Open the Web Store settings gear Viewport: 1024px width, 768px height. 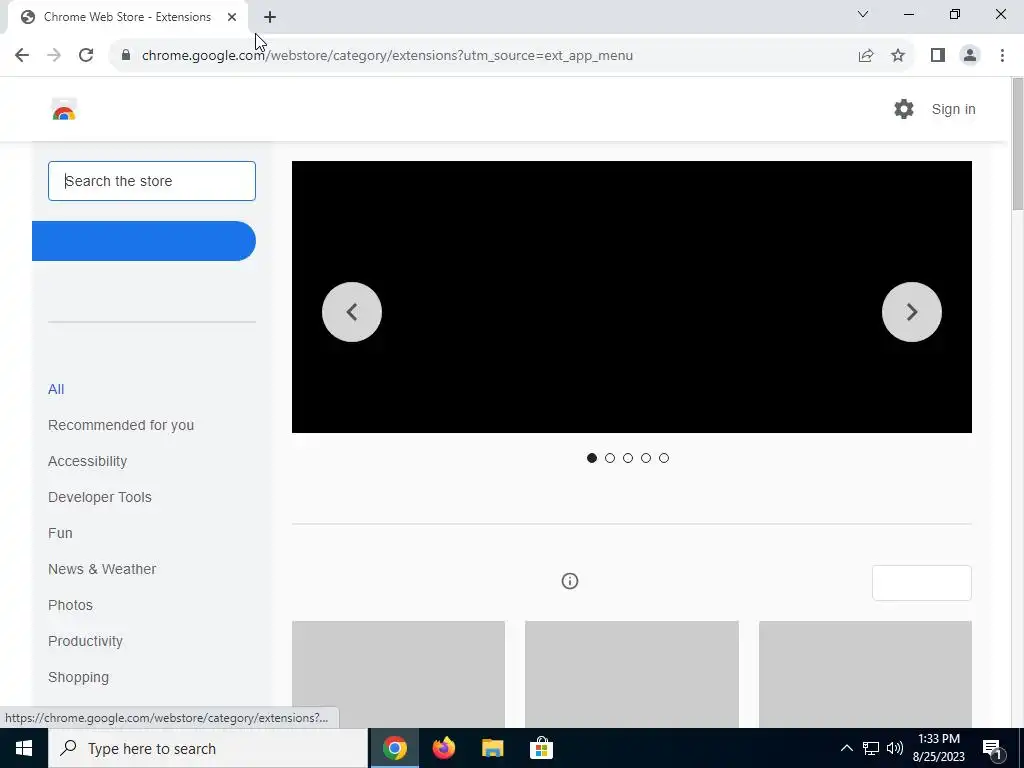[x=904, y=109]
